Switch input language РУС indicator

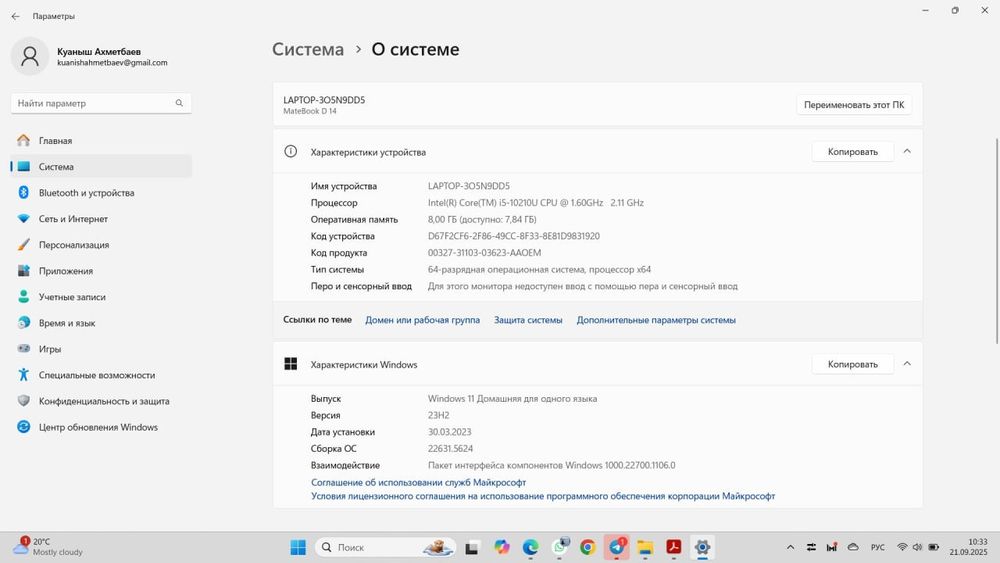pos(878,547)
